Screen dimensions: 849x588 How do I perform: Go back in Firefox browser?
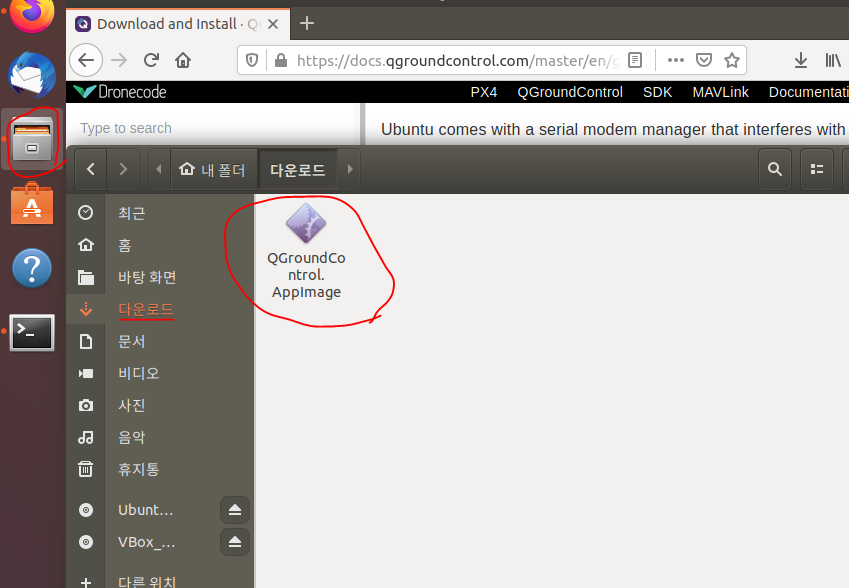click(x=86, y=60)
